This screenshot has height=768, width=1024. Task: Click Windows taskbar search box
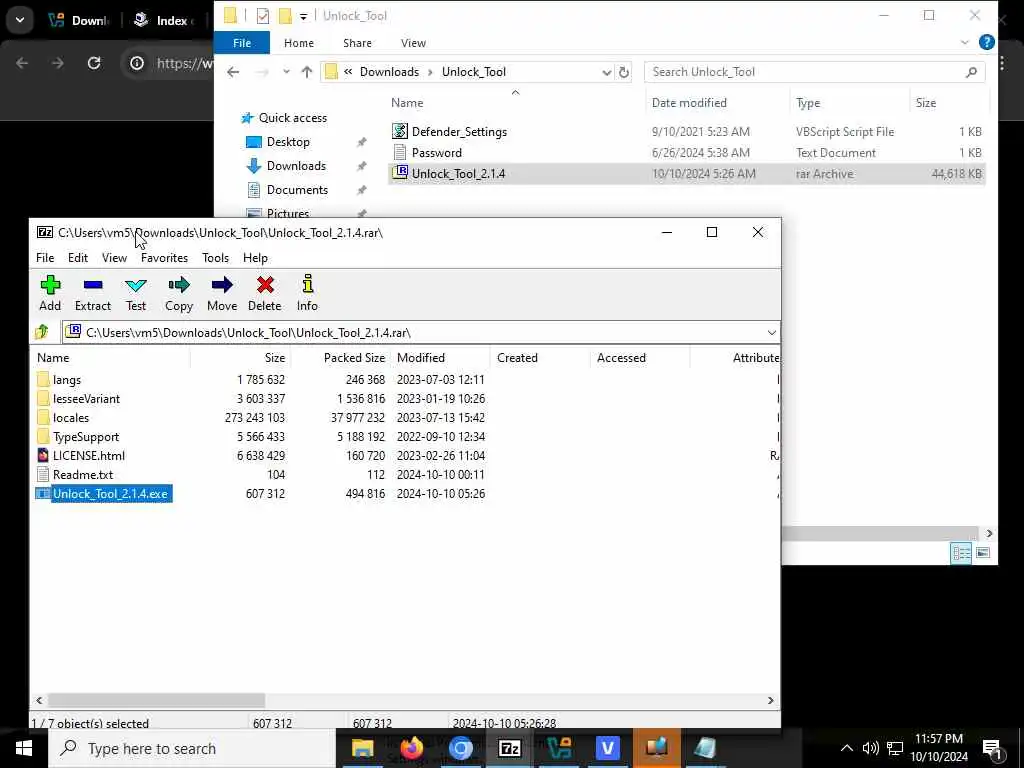point(193,748)
